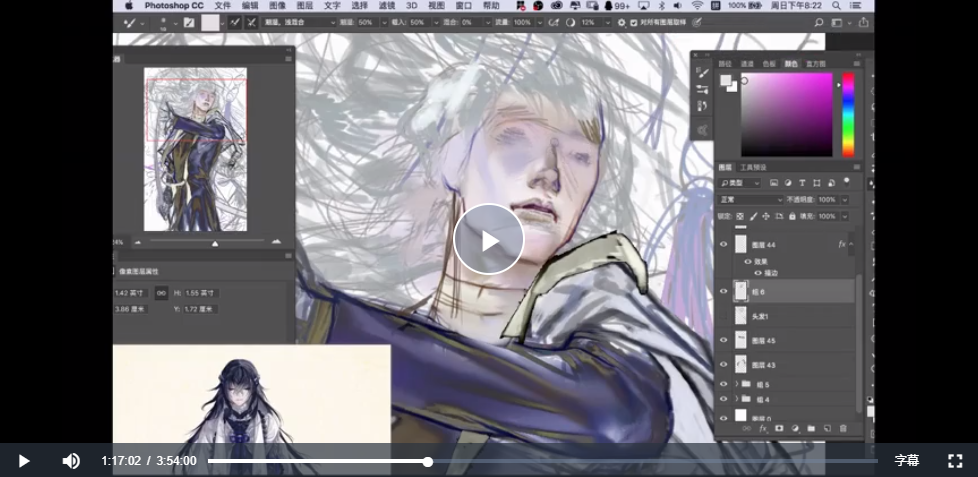This screenshot has width=978, height=477.
Task: Toggle load brush after each stroke icon
Action: tap(235, 22)
